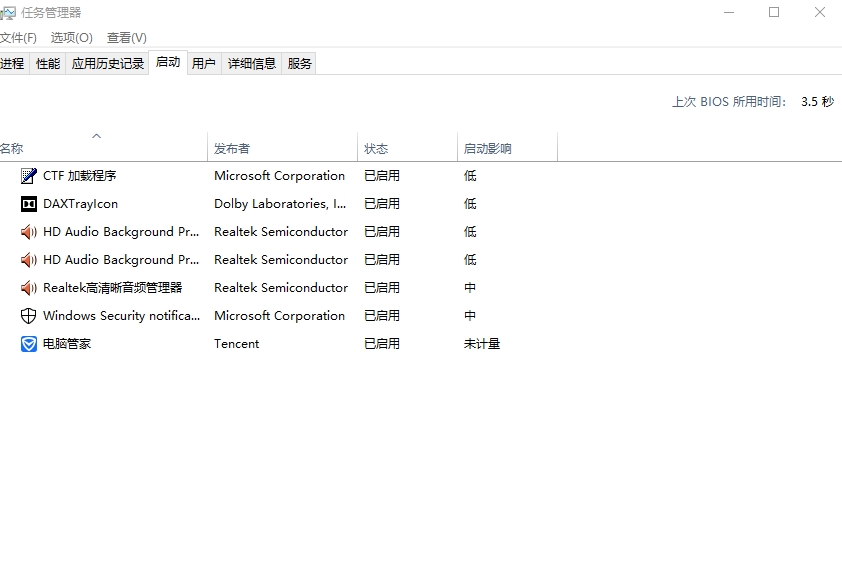Click the Tencent publisher cell
Image resolution: width=842 pixels, height=576 pixels.
click(x=236, y=344)
